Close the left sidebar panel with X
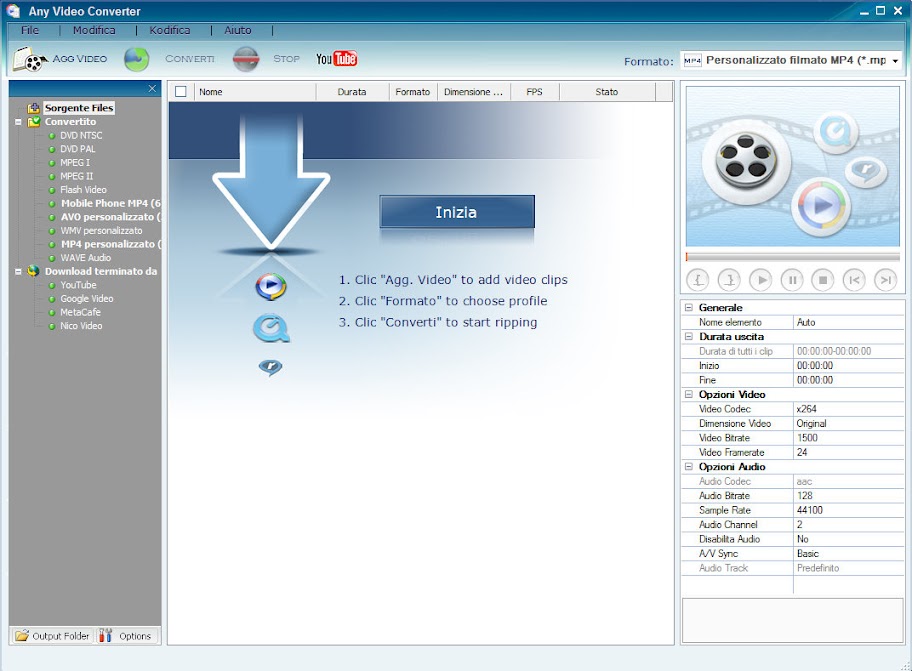 coord(152,88)
